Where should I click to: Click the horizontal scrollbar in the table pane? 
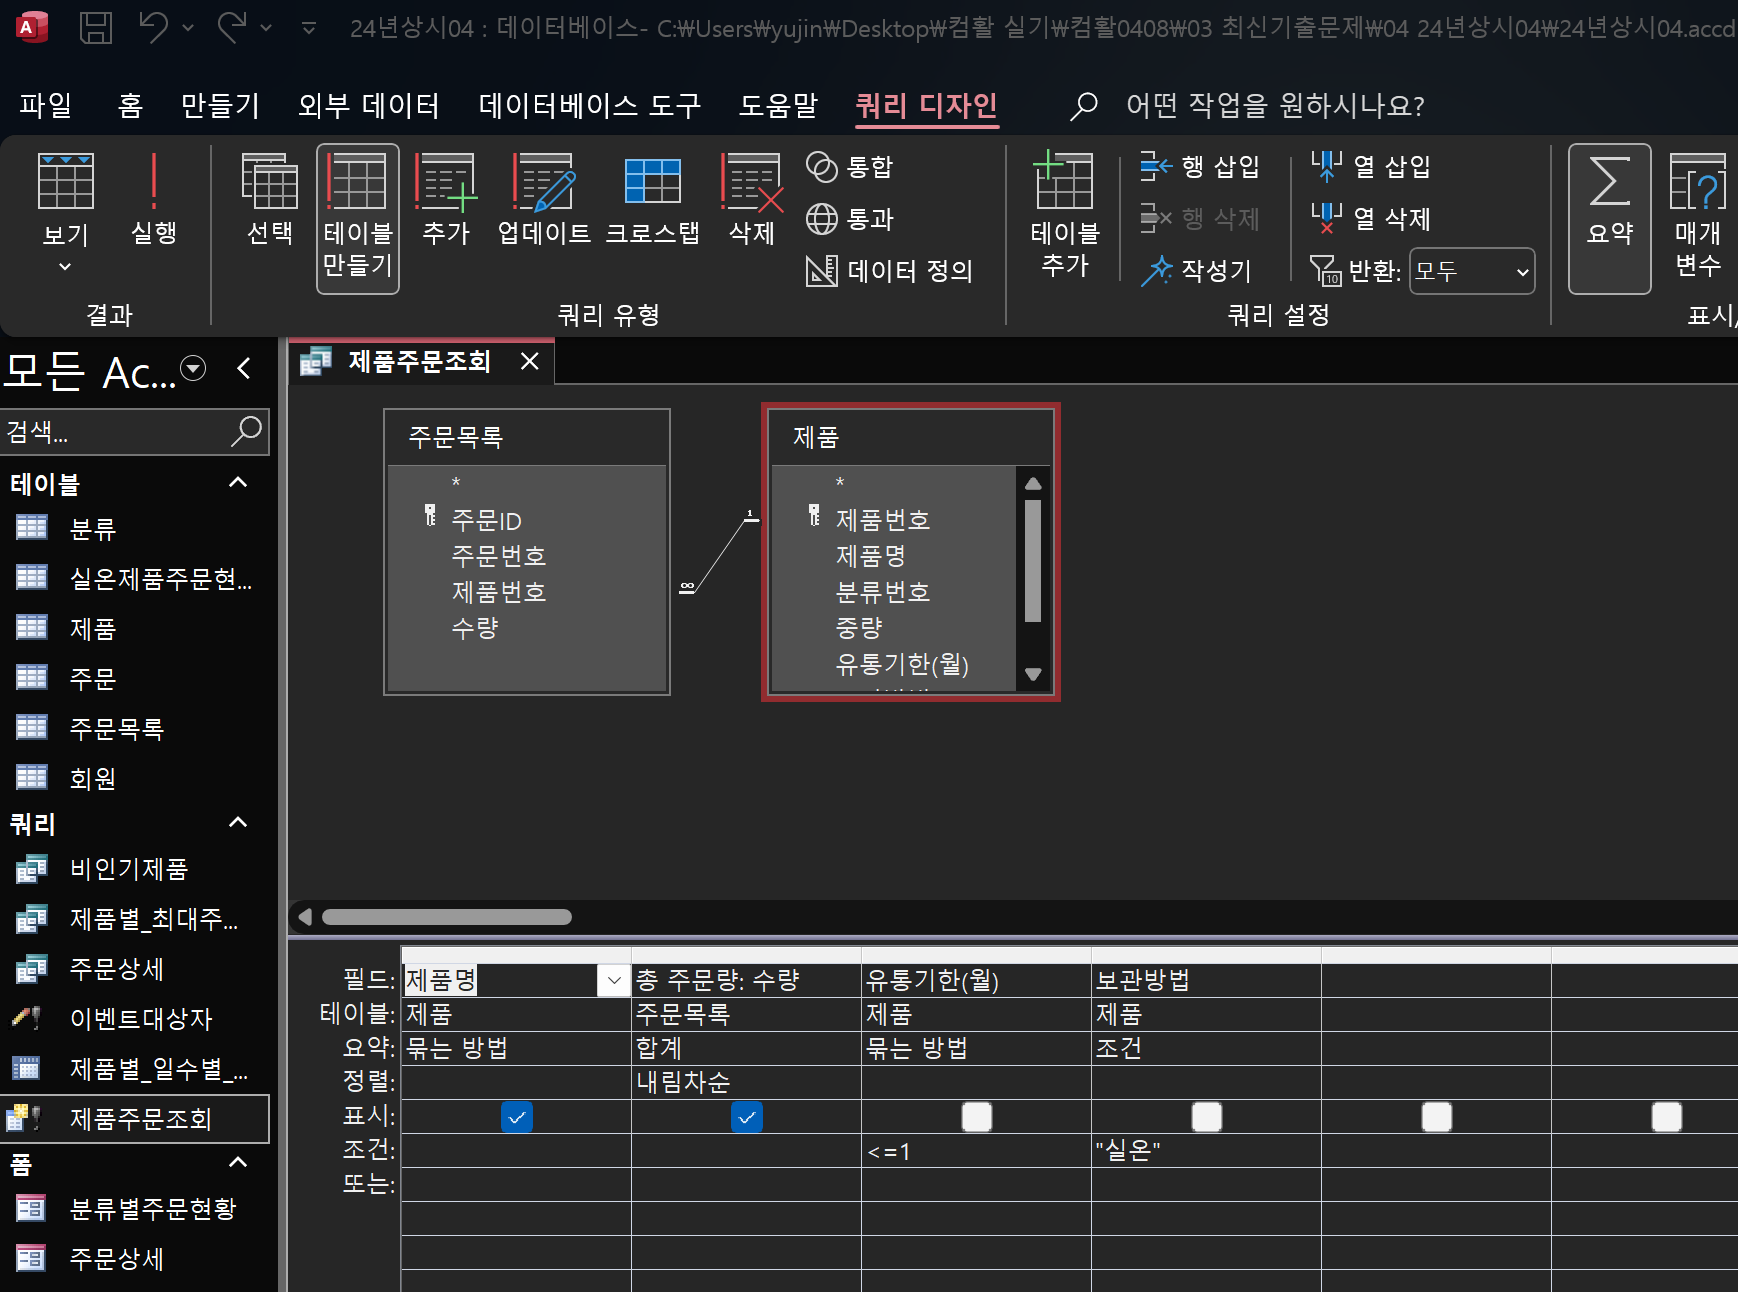point(447,917)
